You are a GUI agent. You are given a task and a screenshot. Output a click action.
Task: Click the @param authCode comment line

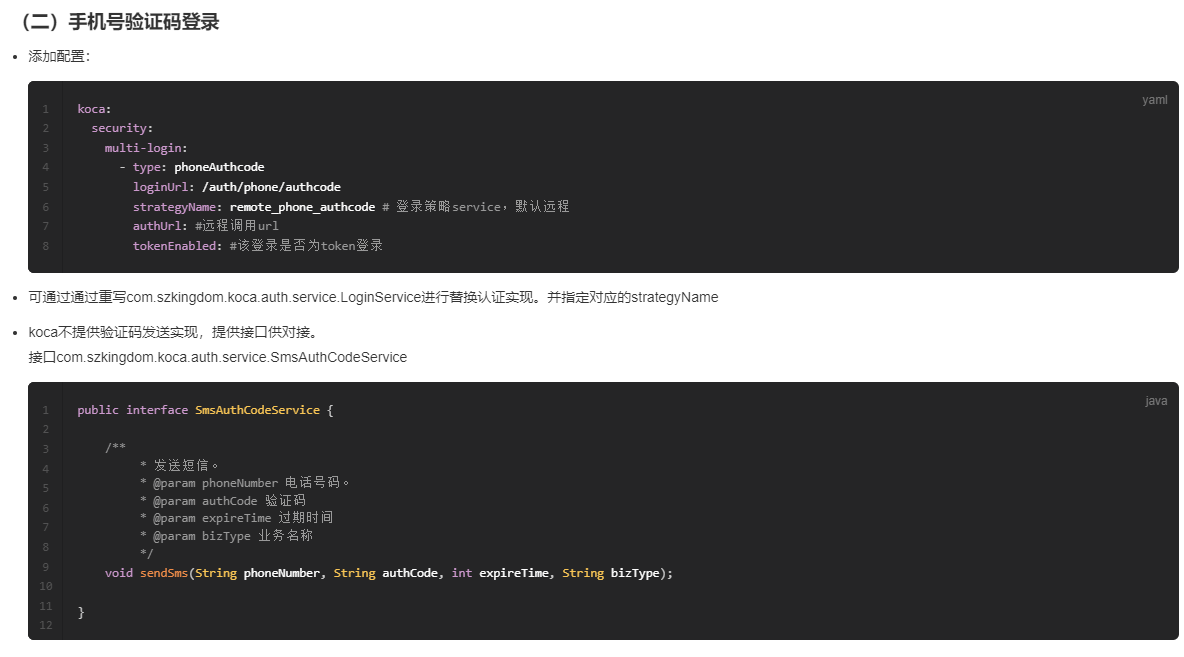(x=229, y=501)
